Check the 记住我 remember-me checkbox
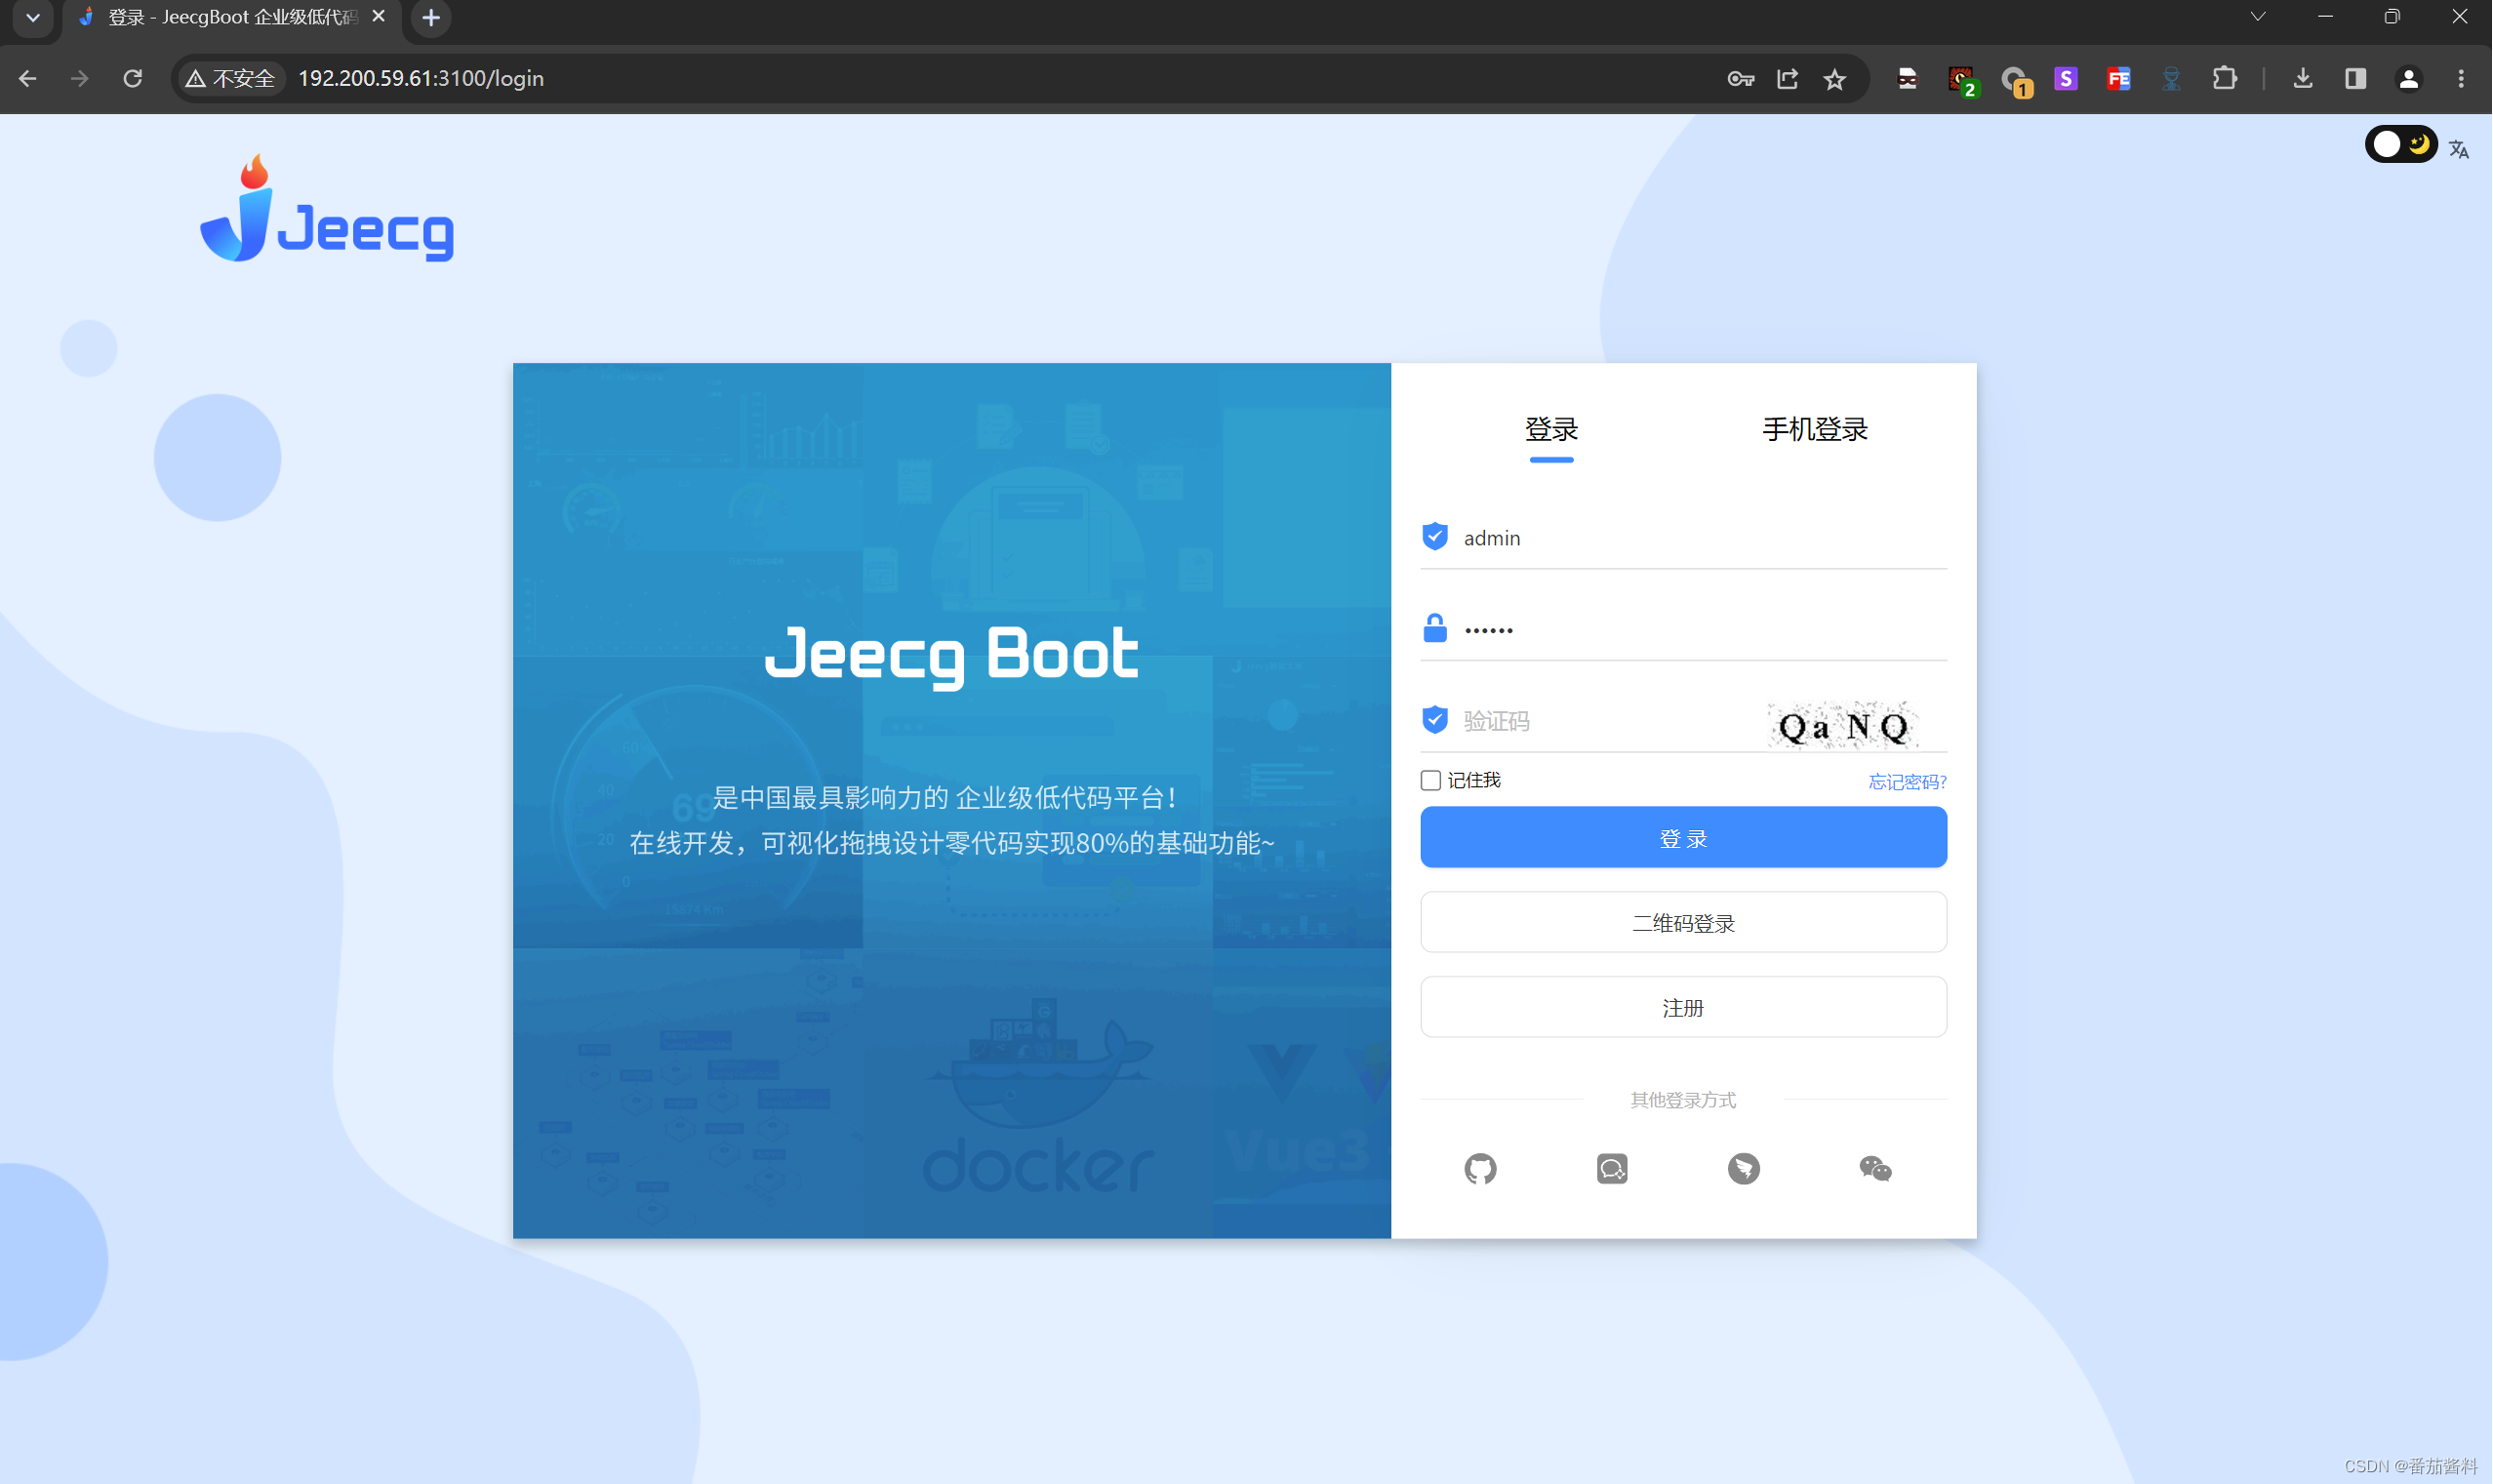The image size is (2493, 1484). coord(1431,780)
